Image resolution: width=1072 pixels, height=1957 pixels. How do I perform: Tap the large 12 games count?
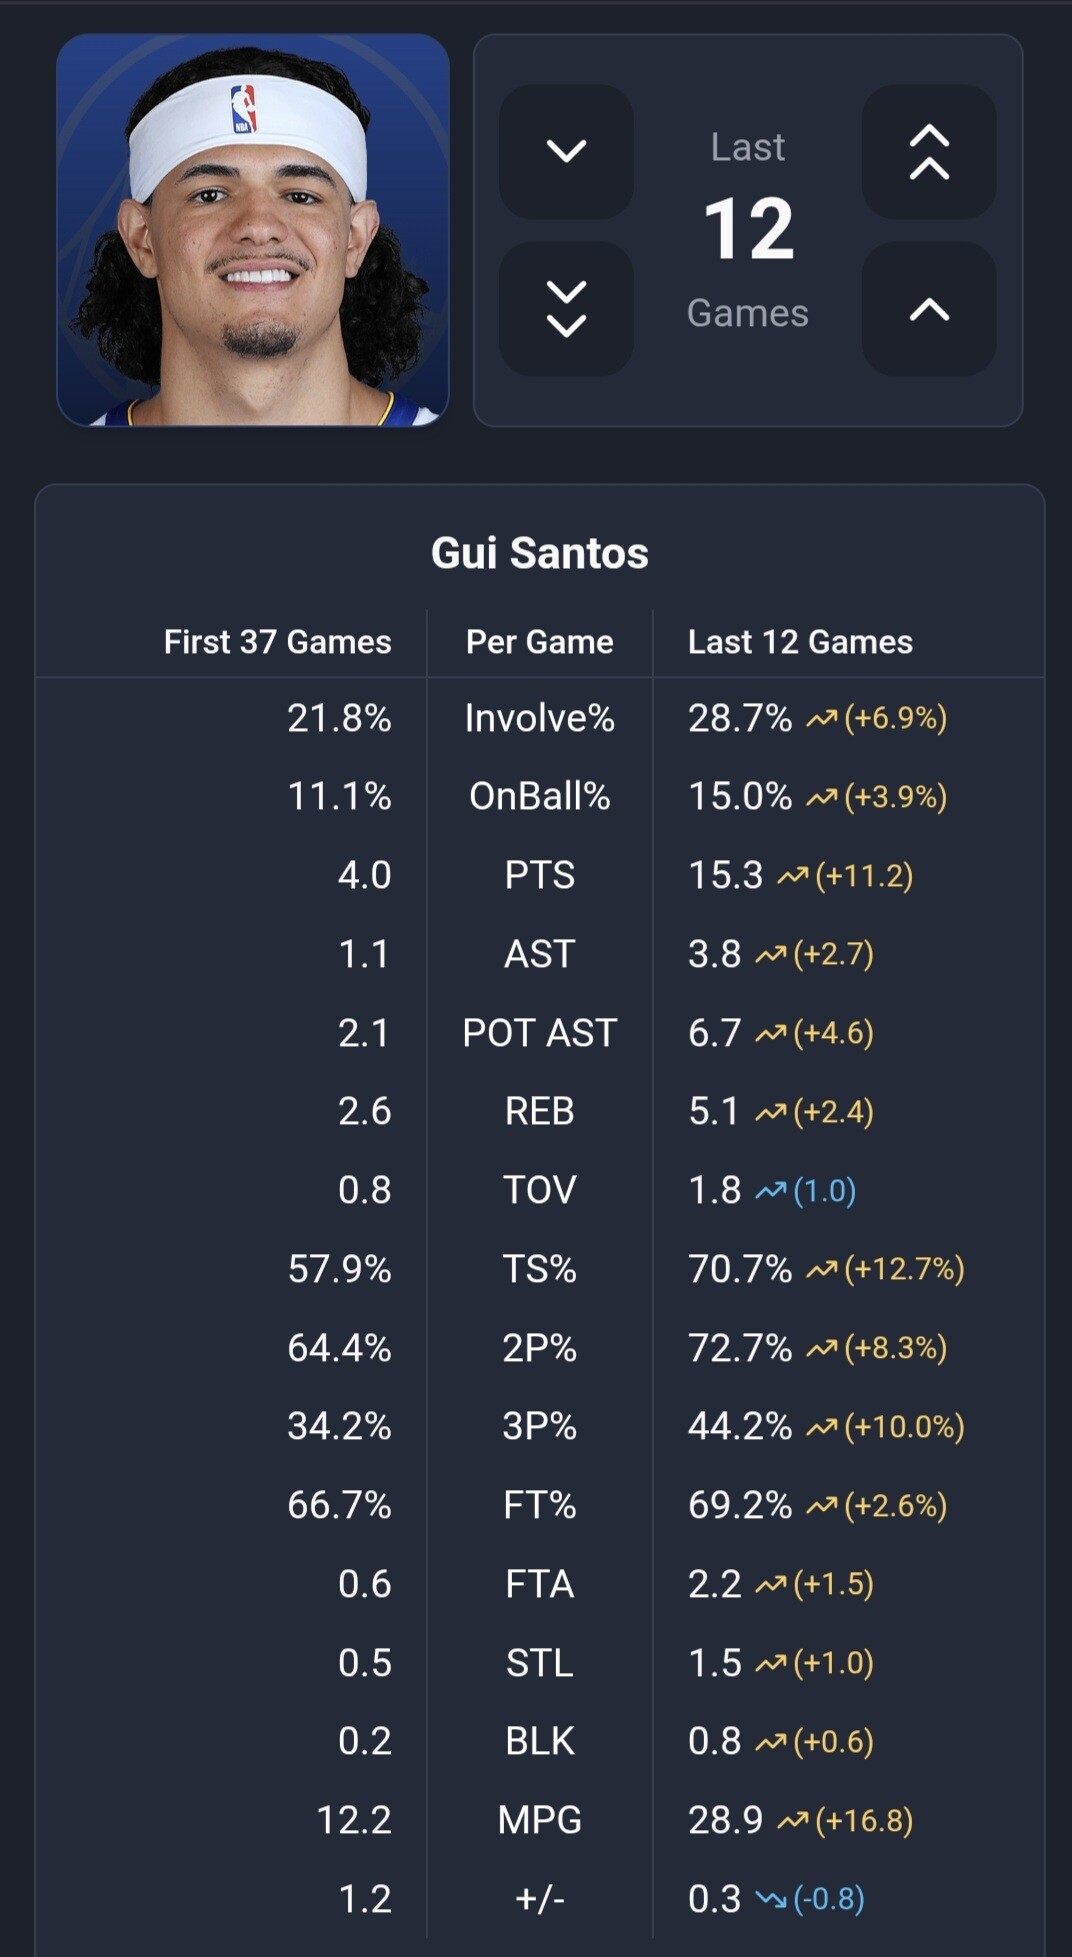748,229
